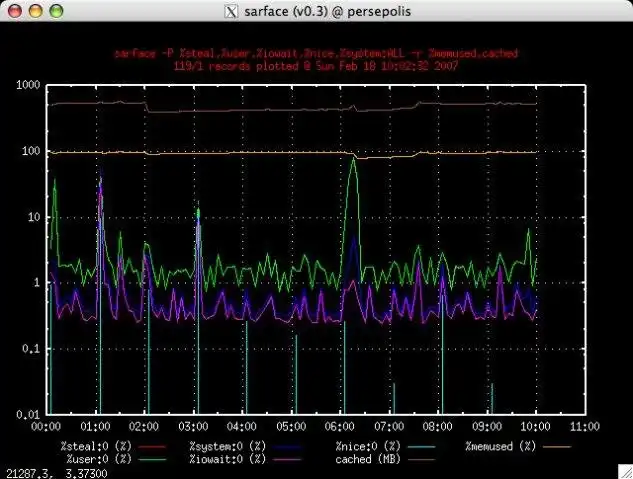This screenshot has width=633, height=479.
Task: Click the 00:00 time label on the x-axis
Action: point(46,427)
